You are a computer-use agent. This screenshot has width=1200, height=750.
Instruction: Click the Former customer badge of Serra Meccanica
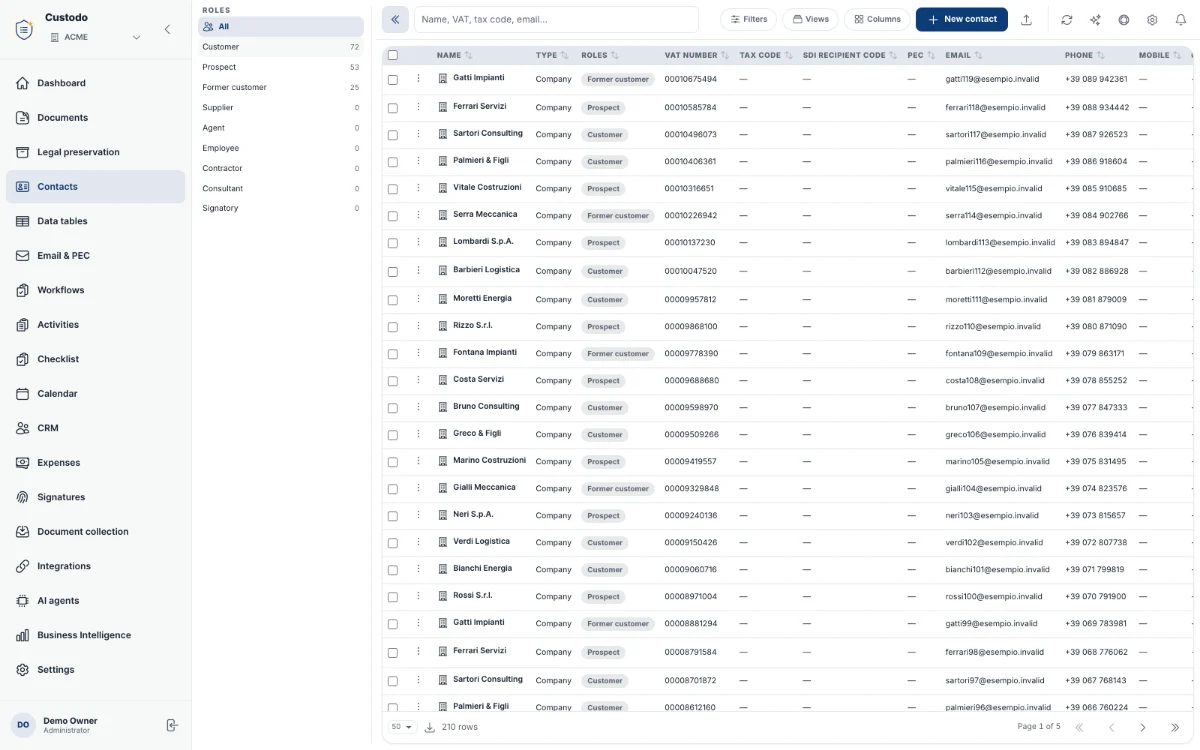[x=617, y=216]
